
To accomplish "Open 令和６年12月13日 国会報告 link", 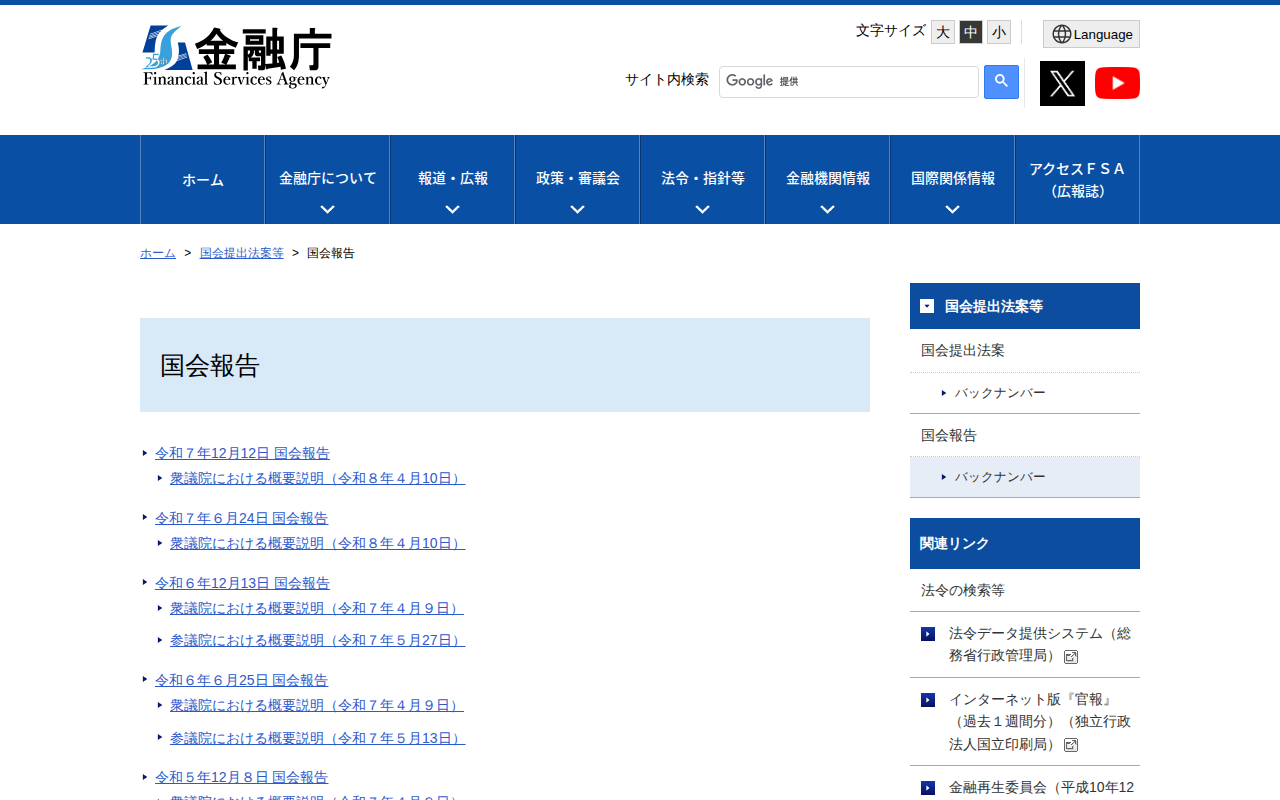I will click(242, 583).
